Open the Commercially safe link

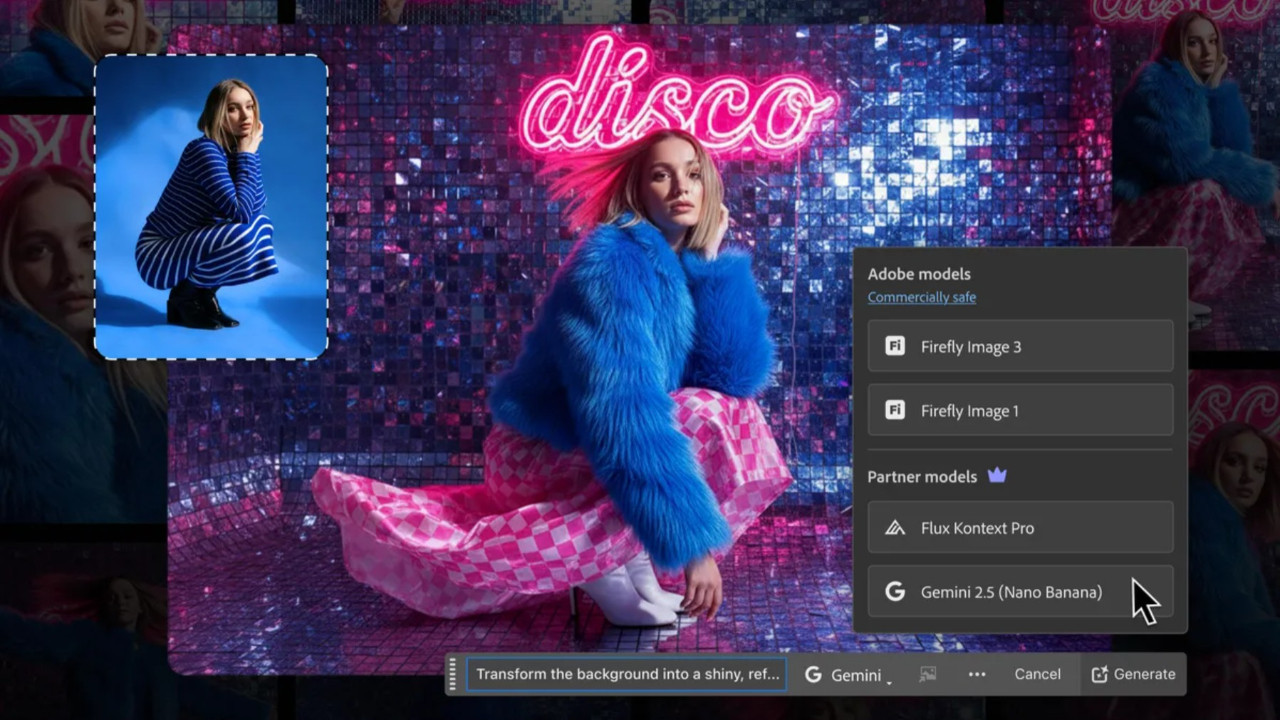[x=921, y=297]
